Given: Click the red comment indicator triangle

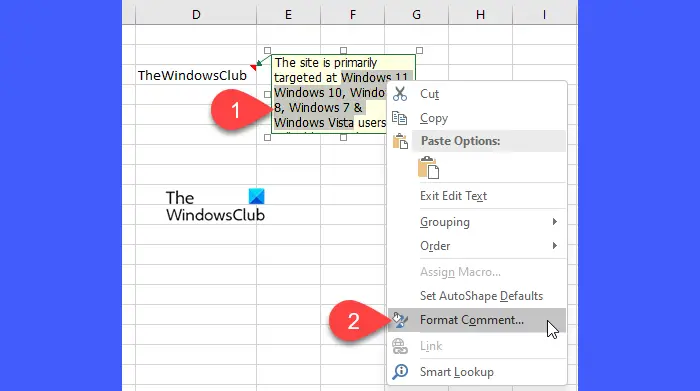Looking at the screenshot, I should tap(254, 67).
